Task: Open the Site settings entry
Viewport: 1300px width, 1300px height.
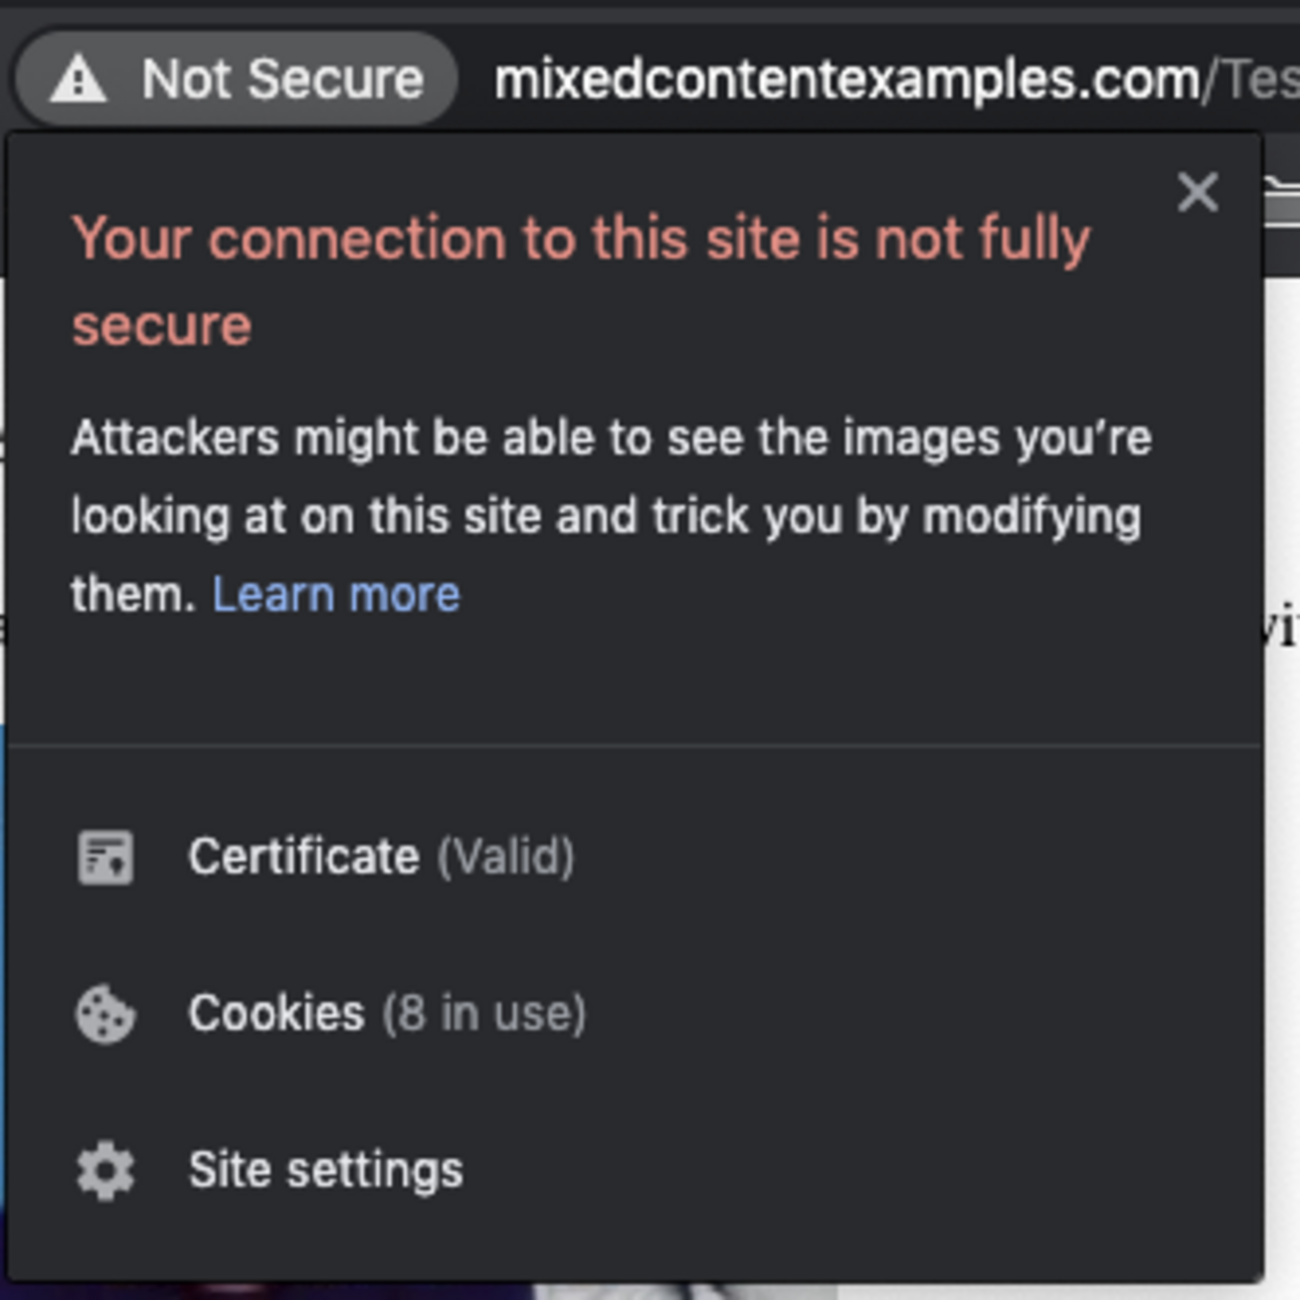Action: [x=326, y=1171]
